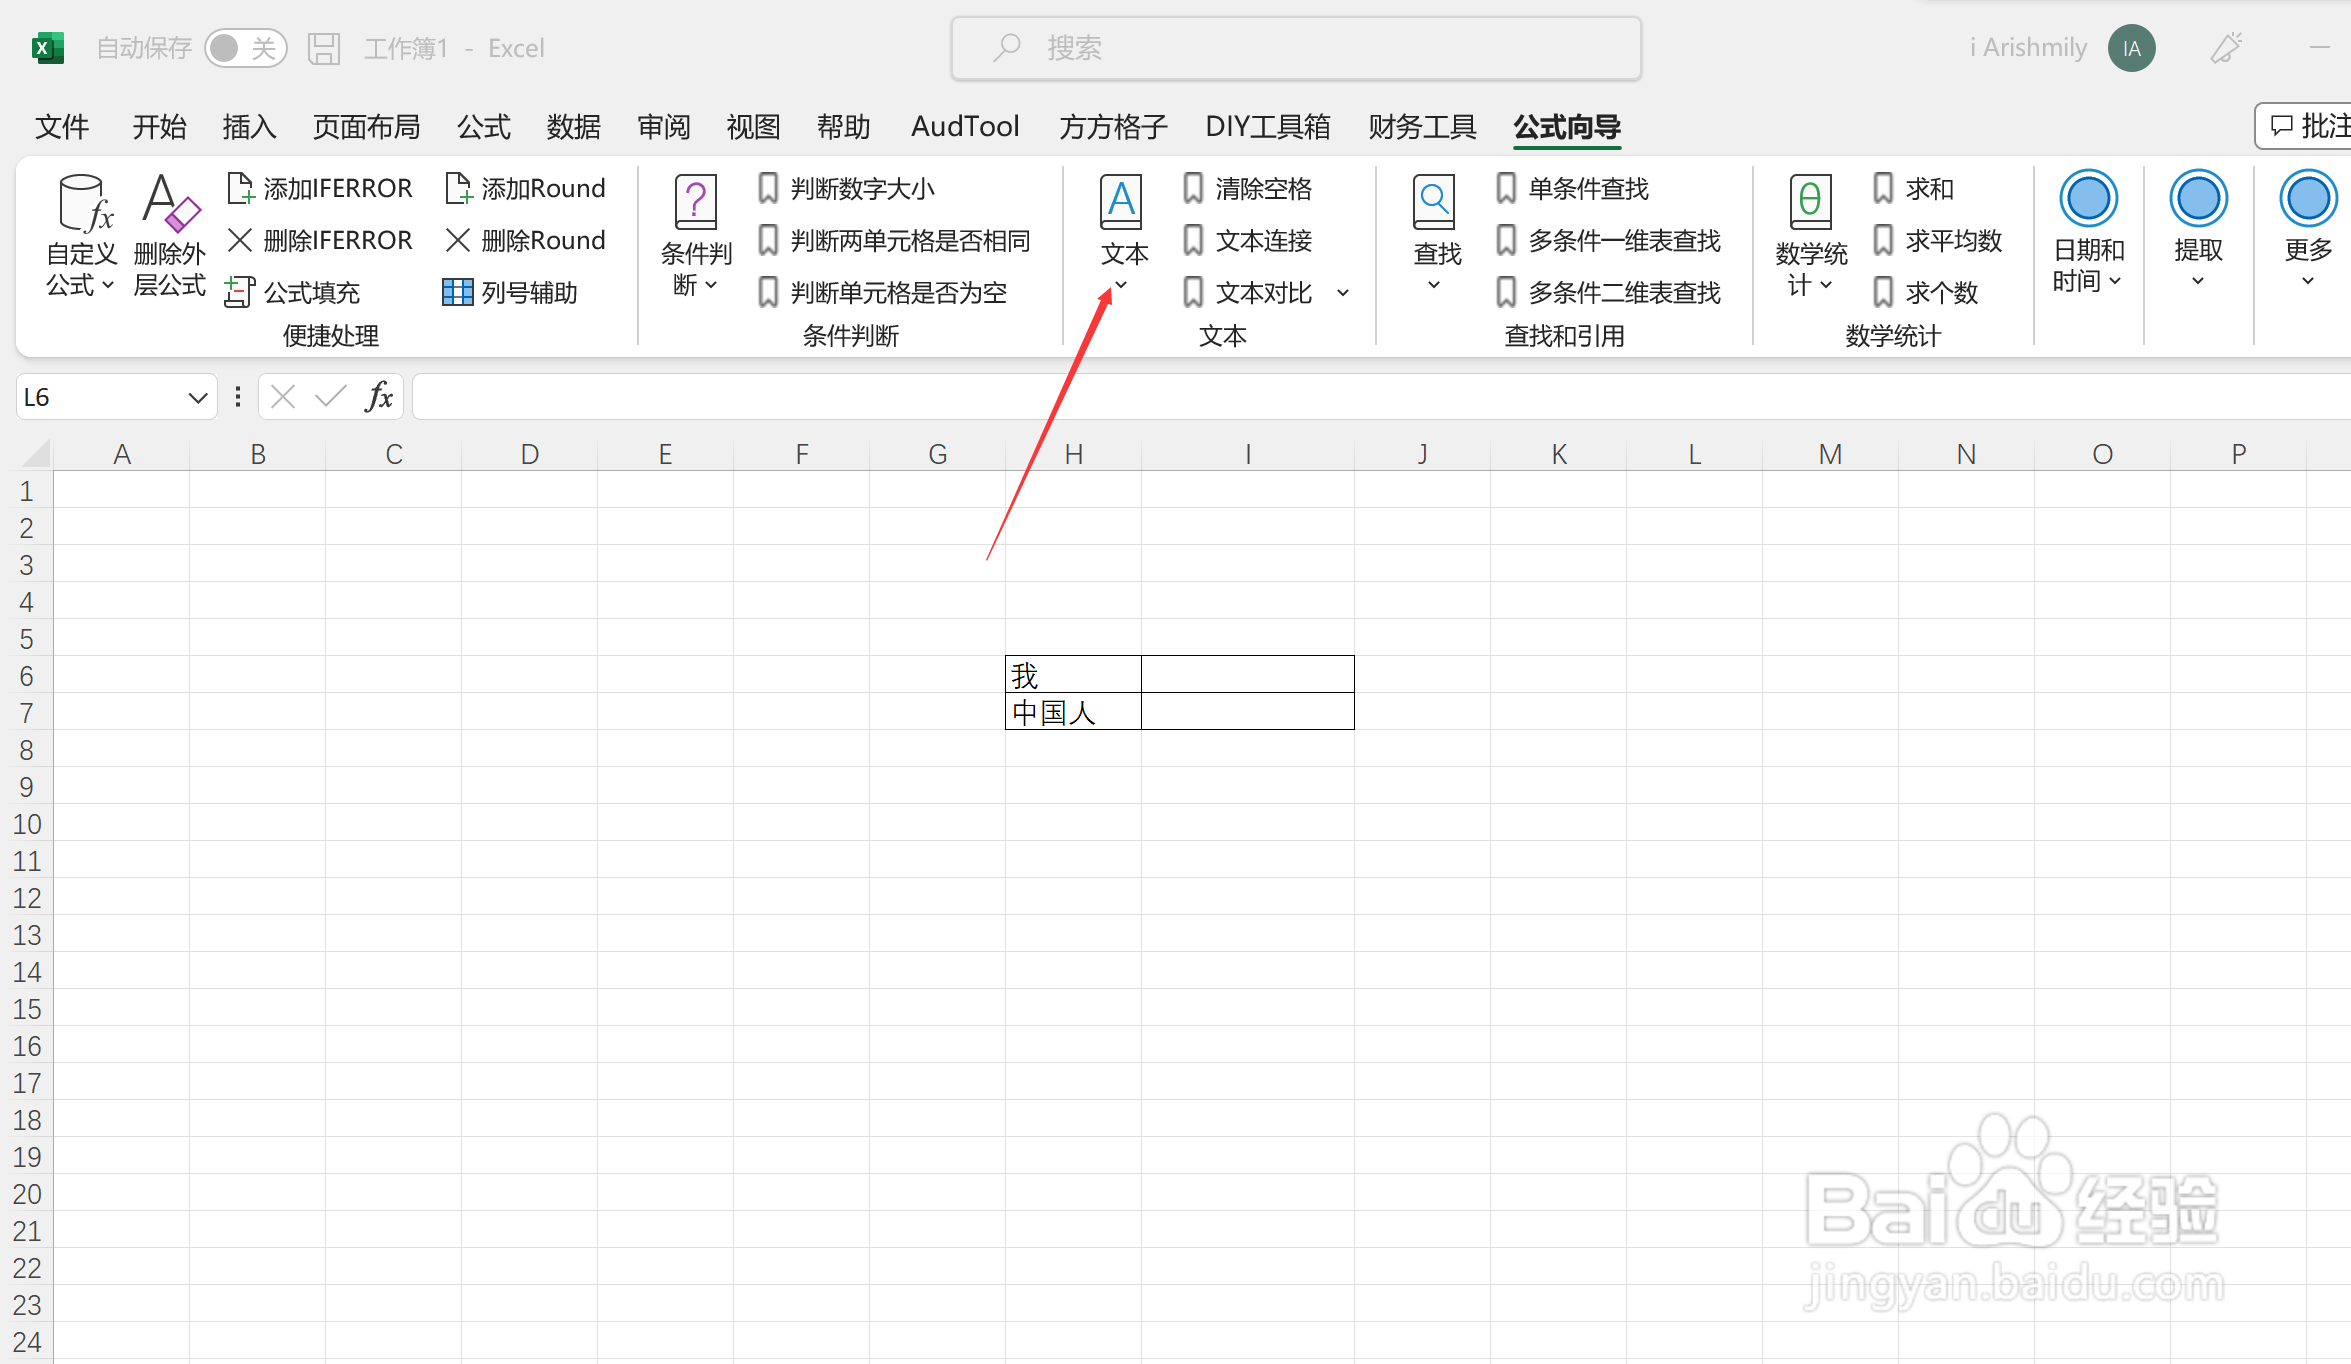Switch to the 方方格子 ribbon tab
The width and height of the screenshot is (2351, 1364).
[1112, 126]
